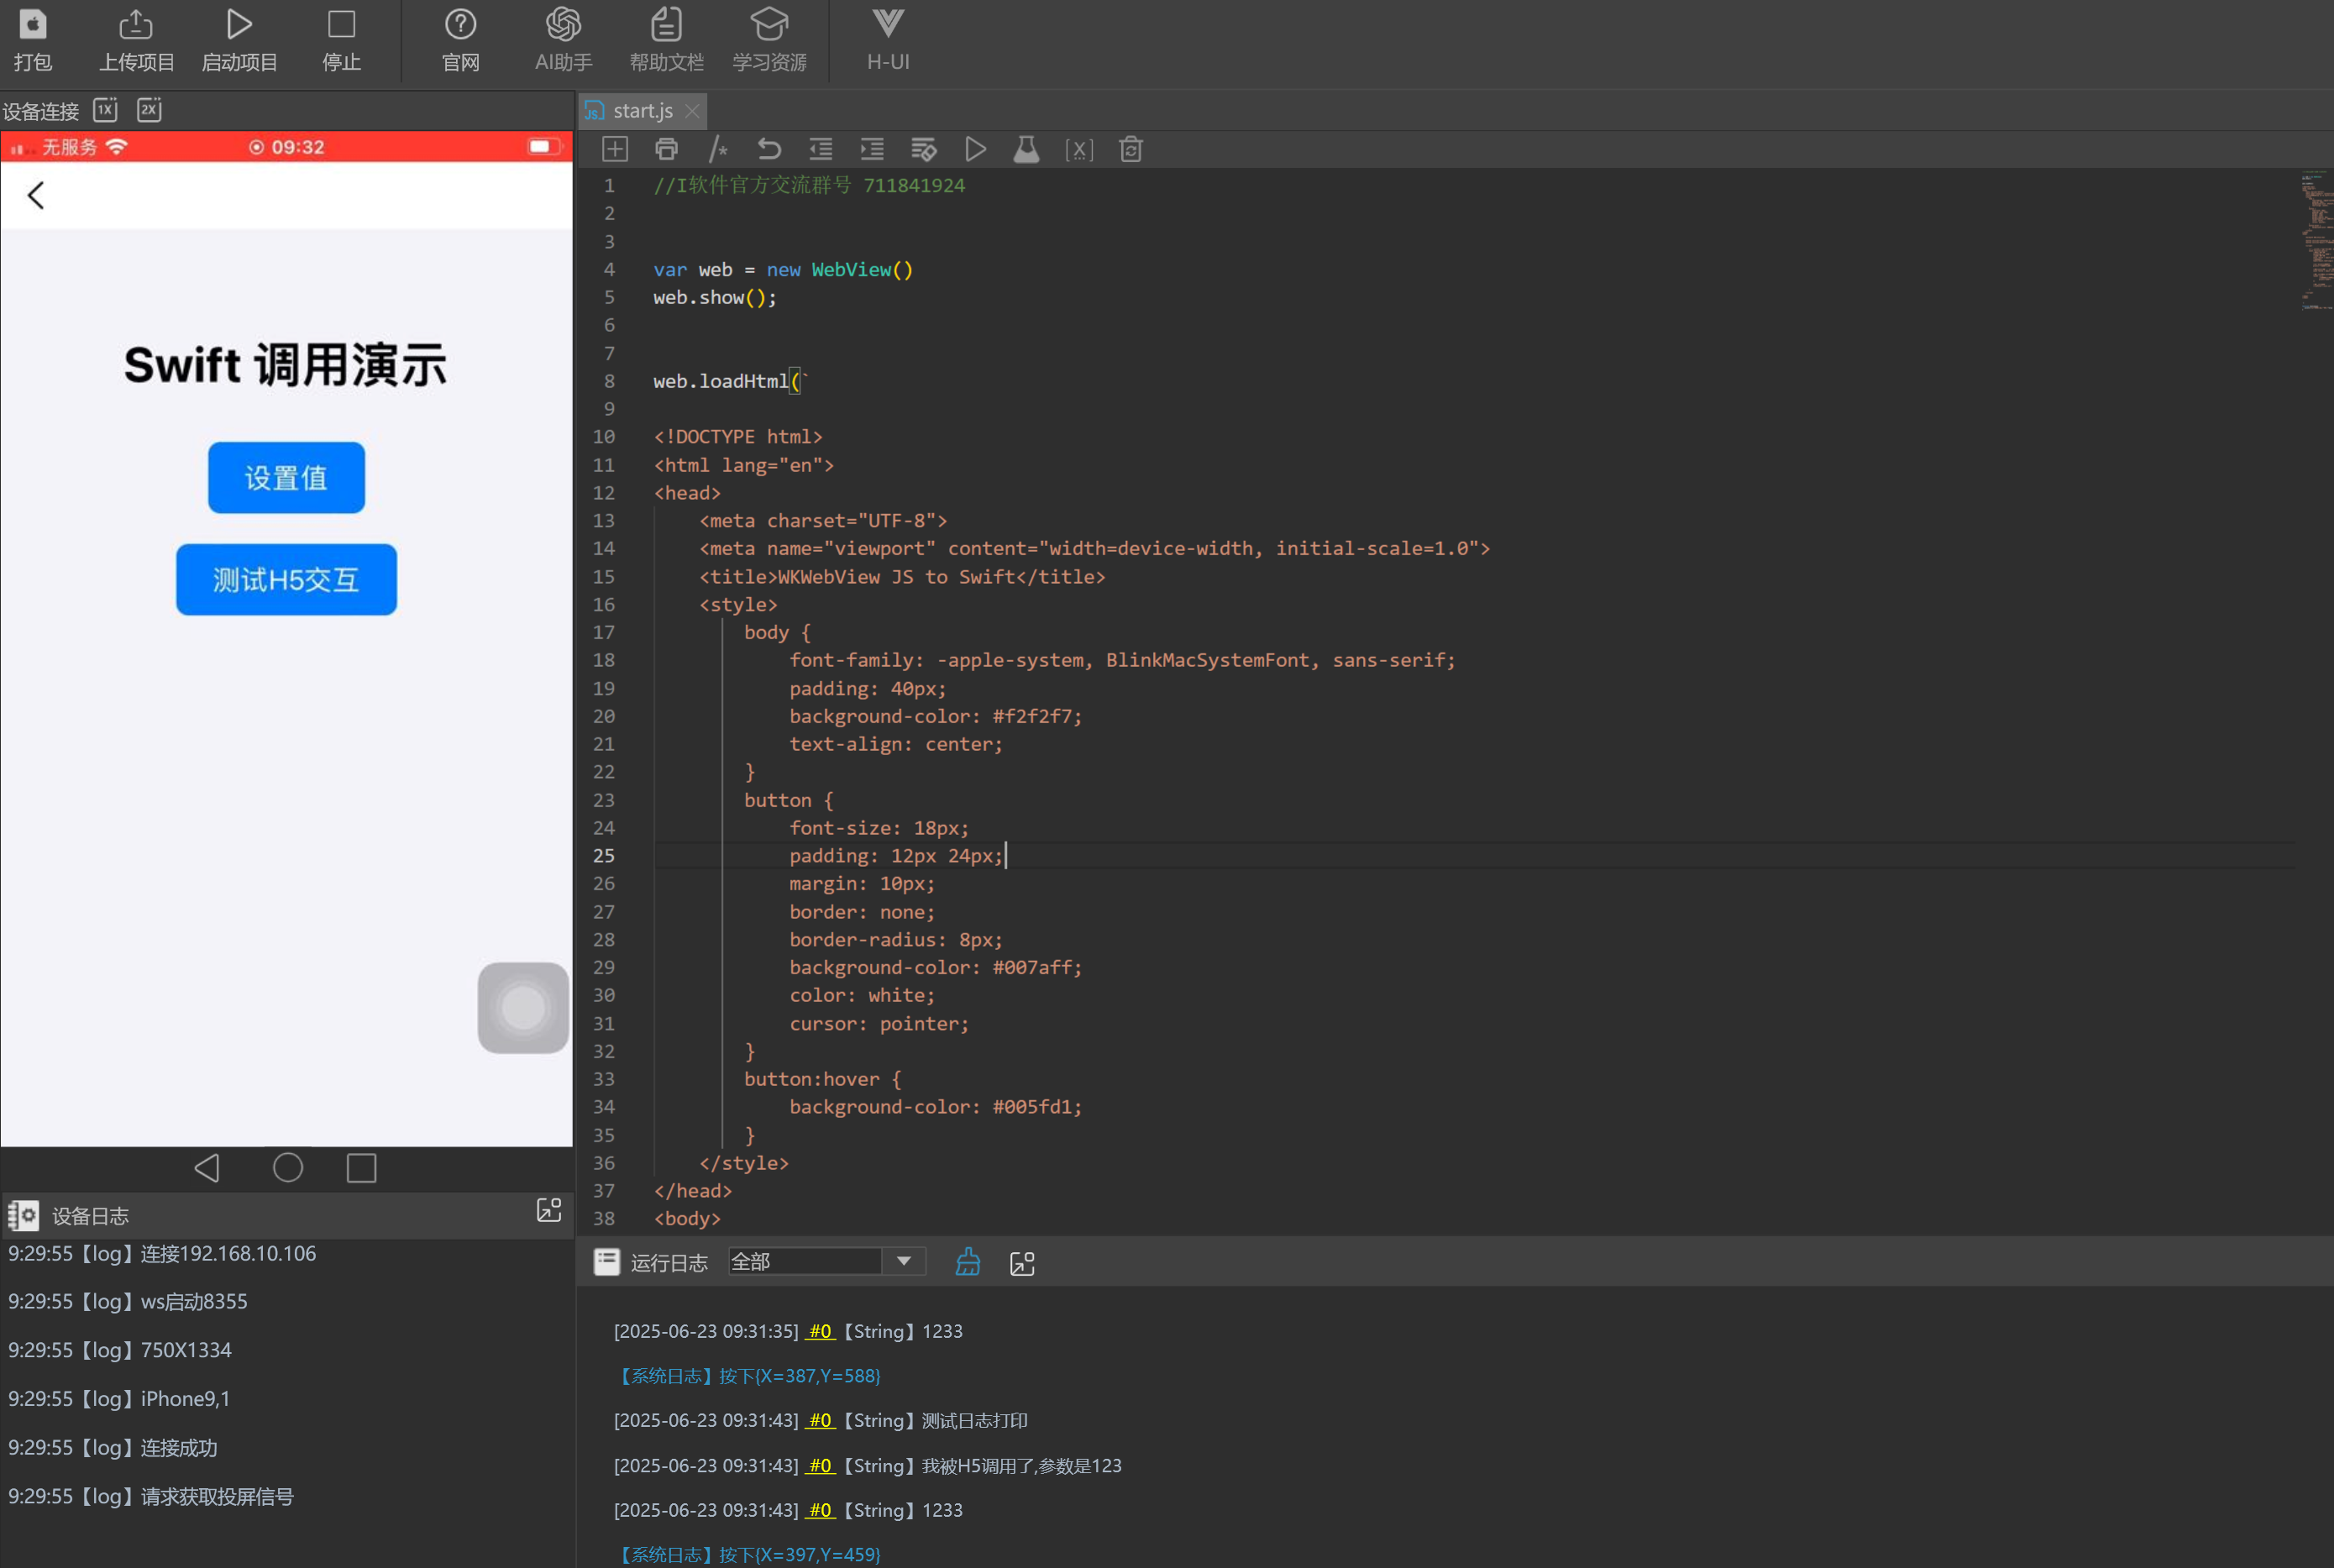Undo the last edit in editor
This screenshot has width=2334, height=1568.
[x=769, y=150]
